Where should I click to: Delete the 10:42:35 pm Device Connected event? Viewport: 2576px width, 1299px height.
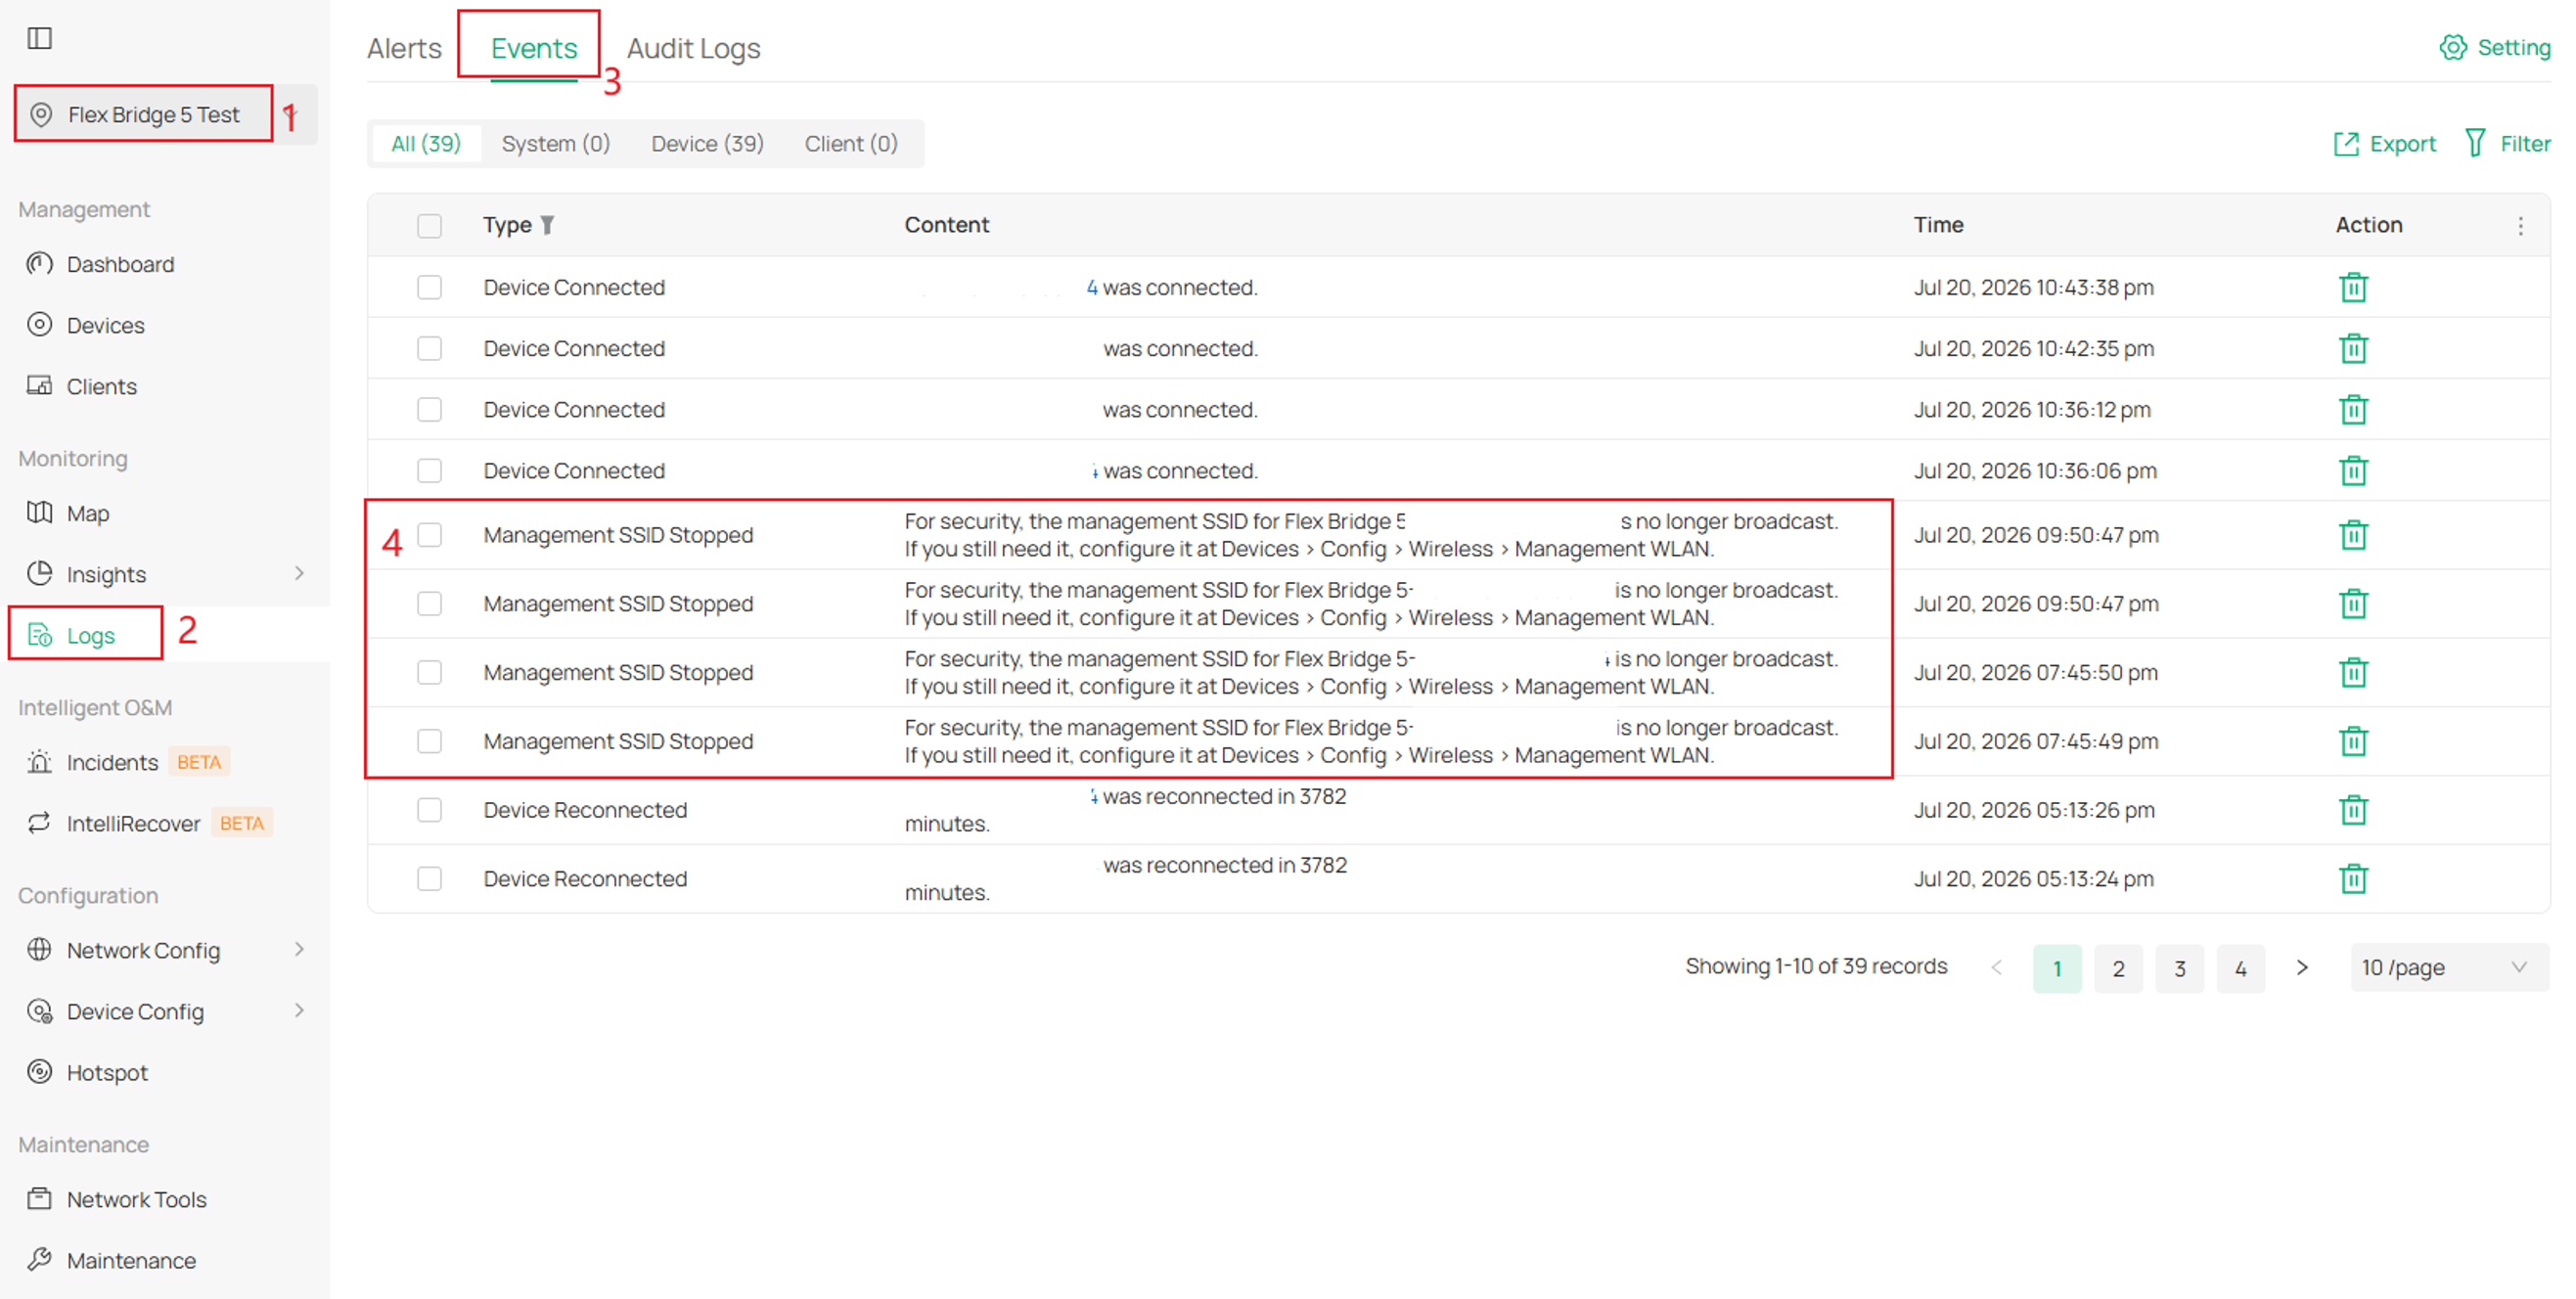(2354, 348)
